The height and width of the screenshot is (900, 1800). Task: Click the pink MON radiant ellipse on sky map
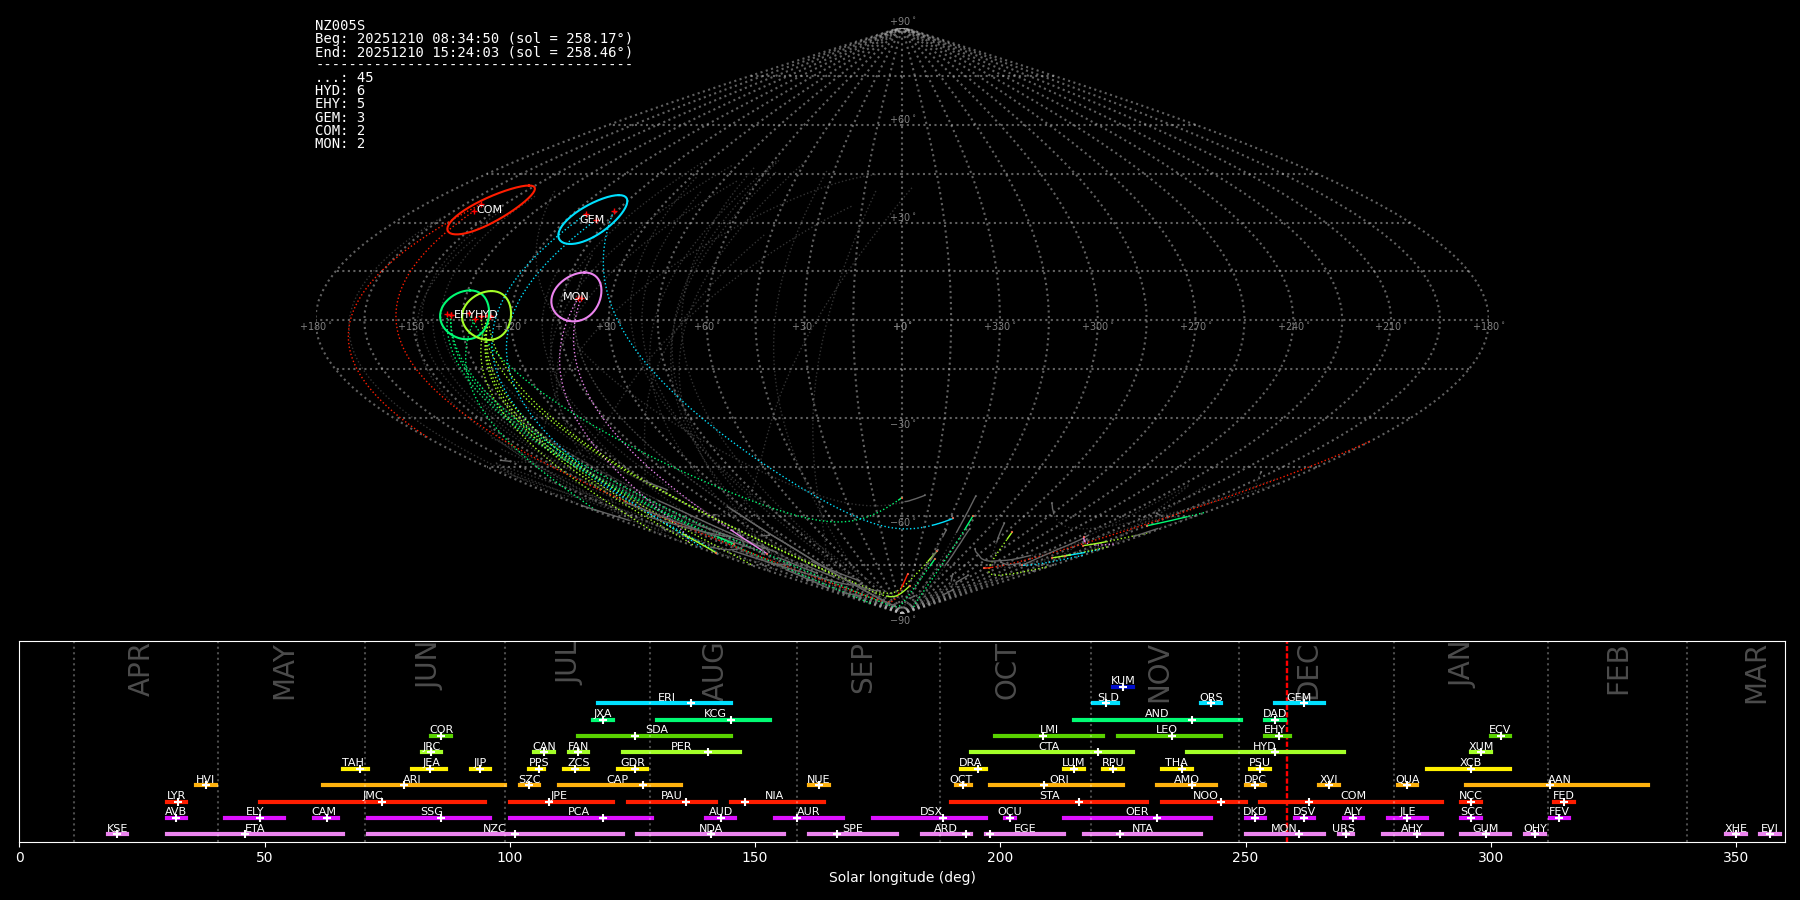(x=576, y=297)
